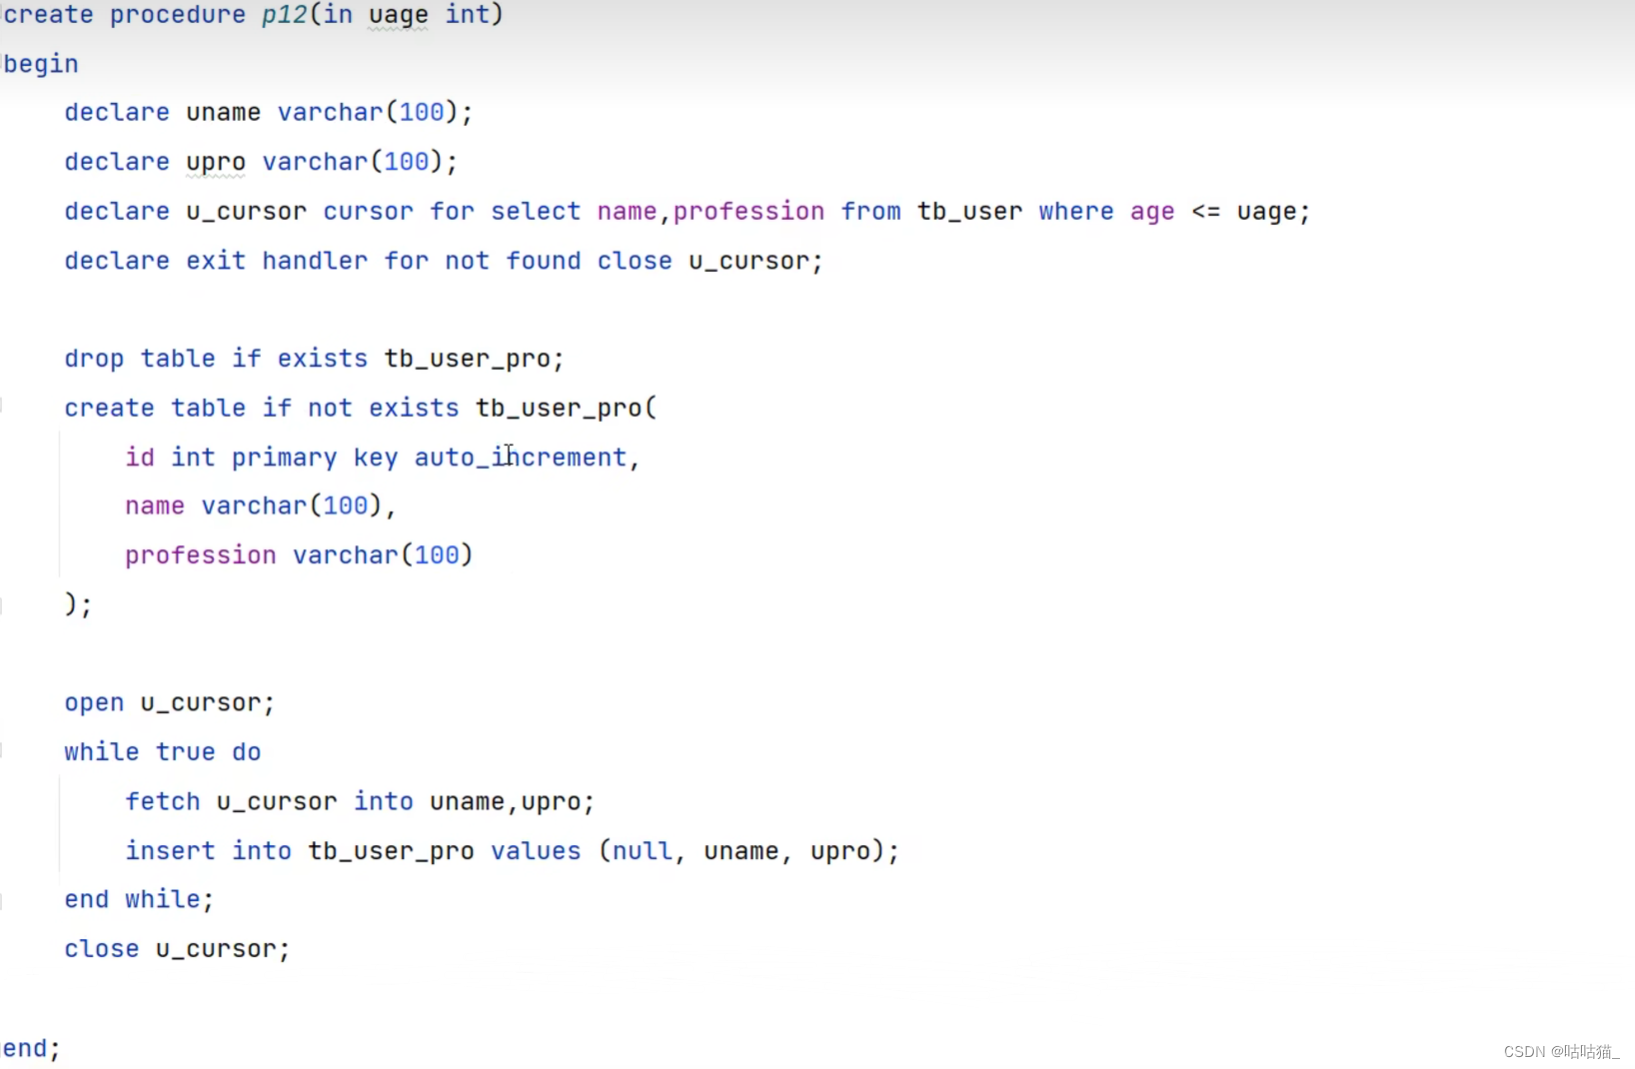Click 'u_cursor' in the open statement
1635x1069 pixels.
[200, 703]
